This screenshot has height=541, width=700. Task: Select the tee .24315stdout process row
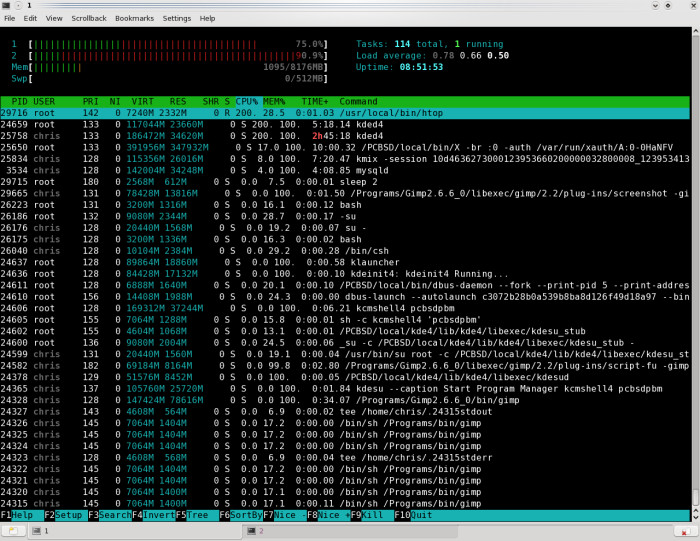tap(345, 412)
